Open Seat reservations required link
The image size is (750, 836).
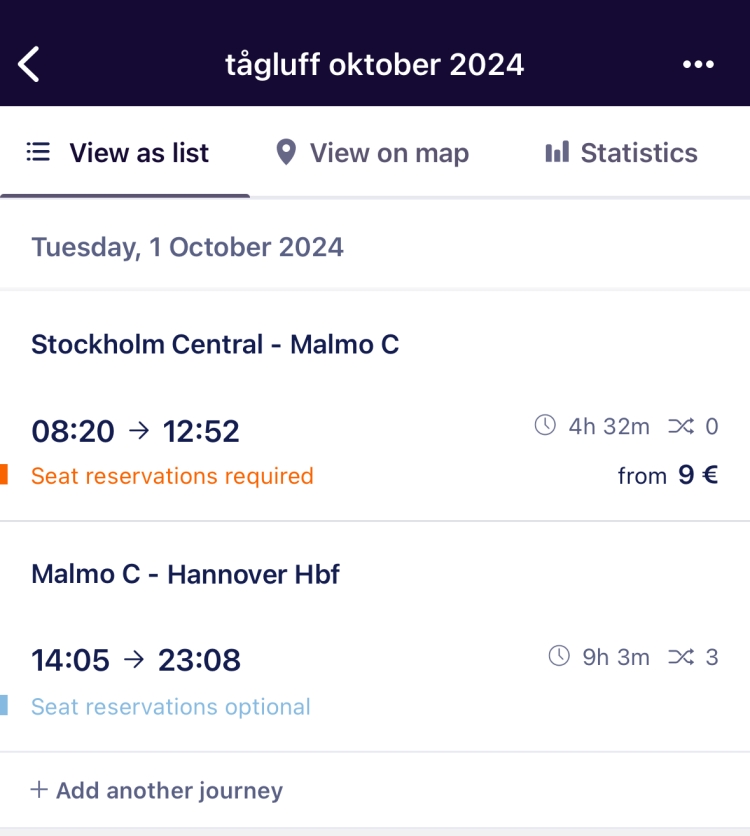point(172,476)
